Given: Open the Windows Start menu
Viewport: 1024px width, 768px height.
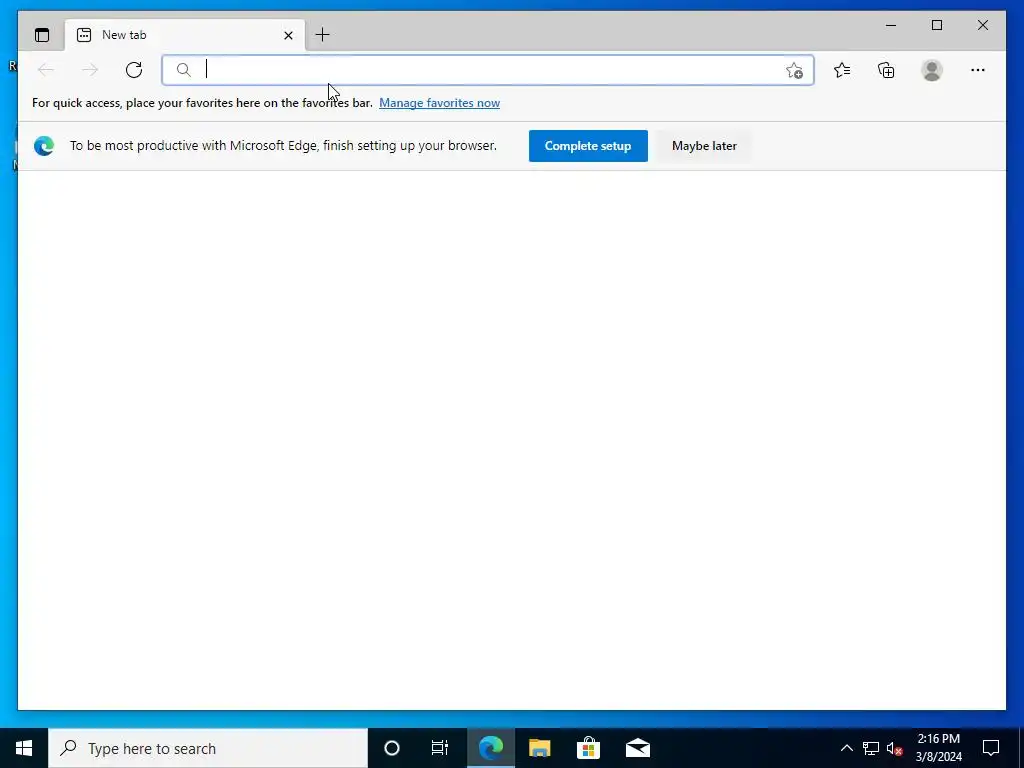Looking at the screenshot, I should click(24, 748).
